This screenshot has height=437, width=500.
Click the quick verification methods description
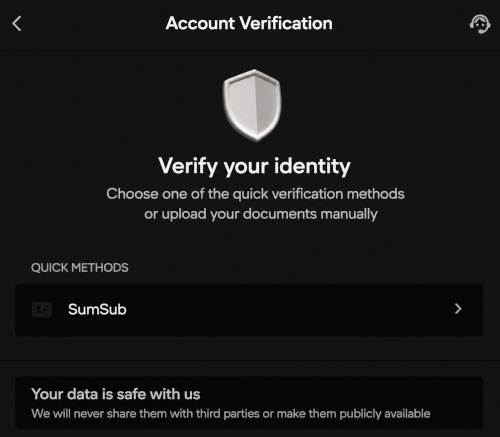(x=255, y=194)
